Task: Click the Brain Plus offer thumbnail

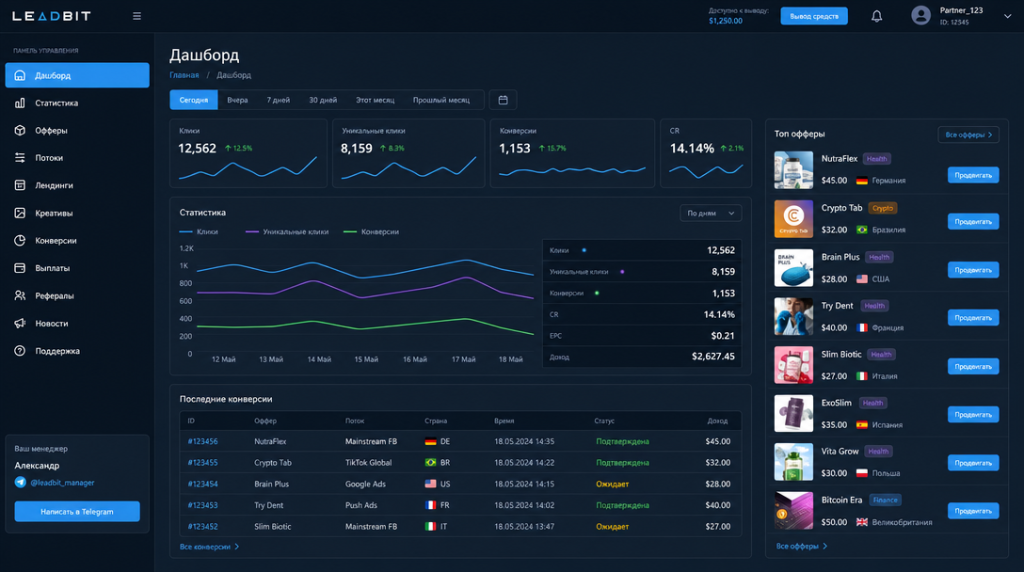Action: point(793,268)
